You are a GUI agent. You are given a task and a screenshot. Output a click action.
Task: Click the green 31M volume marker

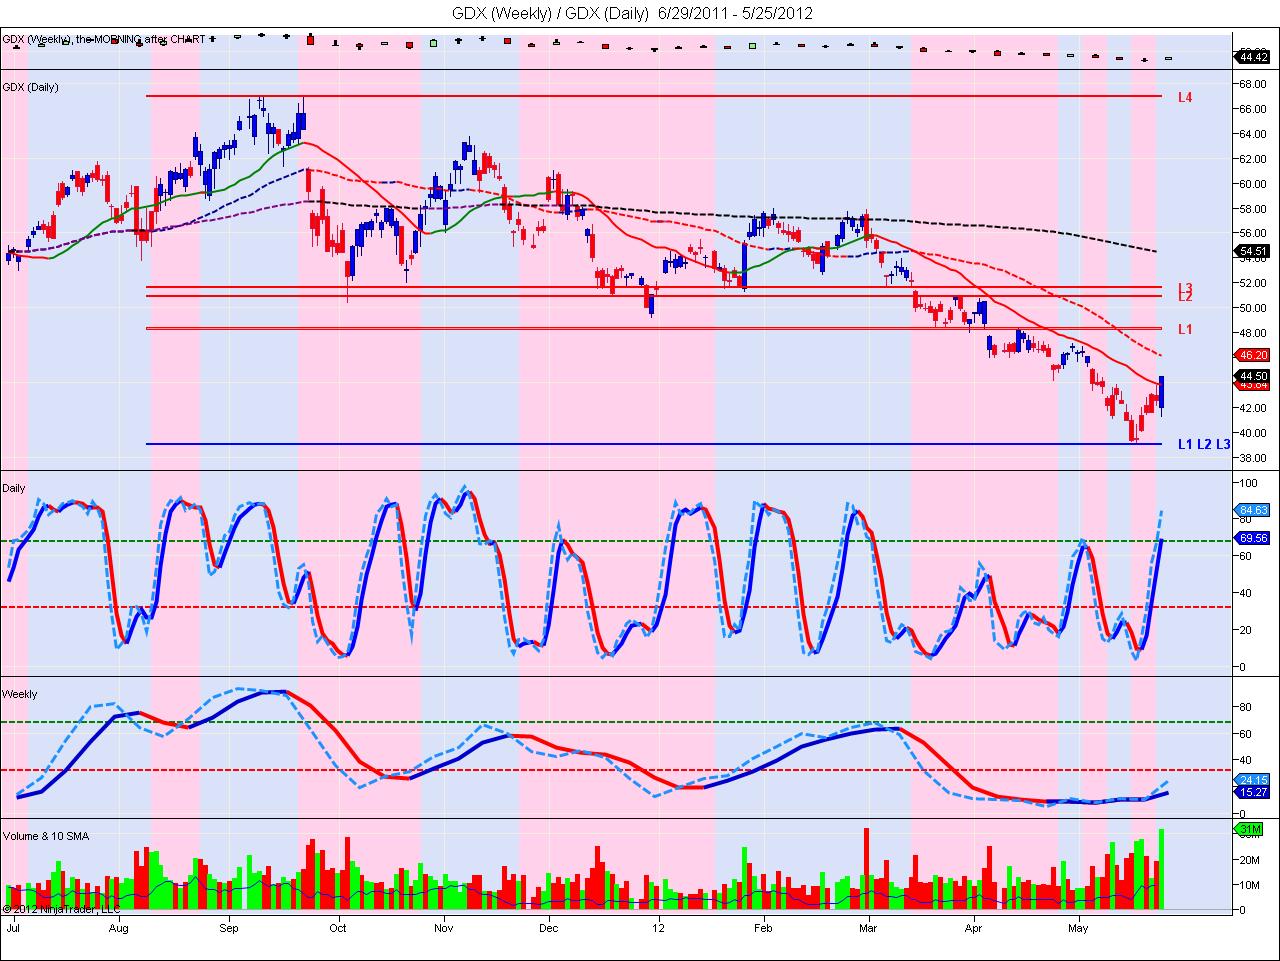[1248, 829]
